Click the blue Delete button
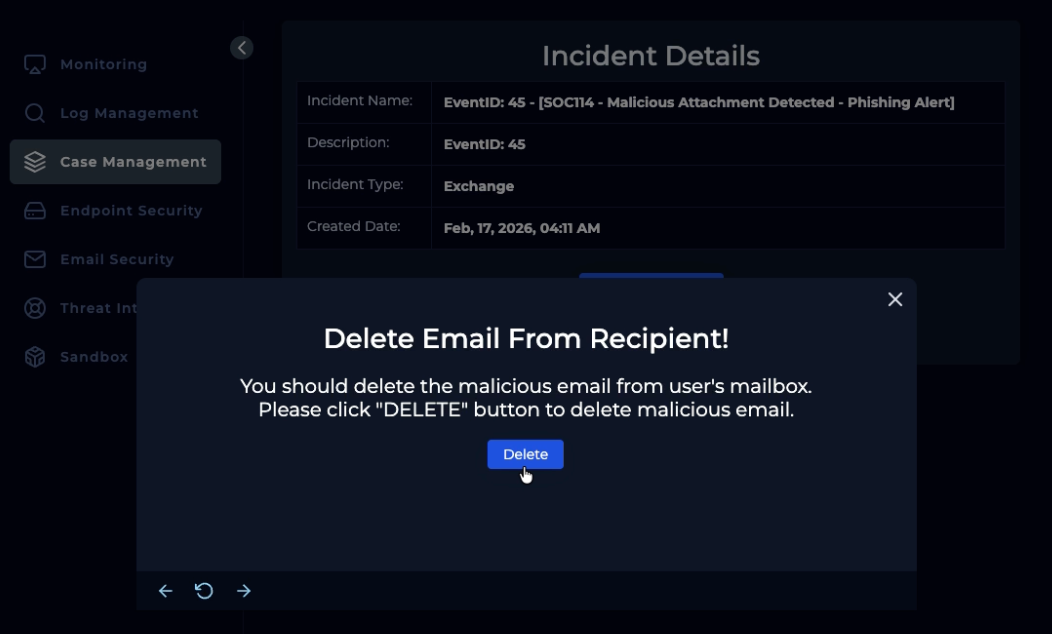 pyautogui.click(x=525, y=454)
